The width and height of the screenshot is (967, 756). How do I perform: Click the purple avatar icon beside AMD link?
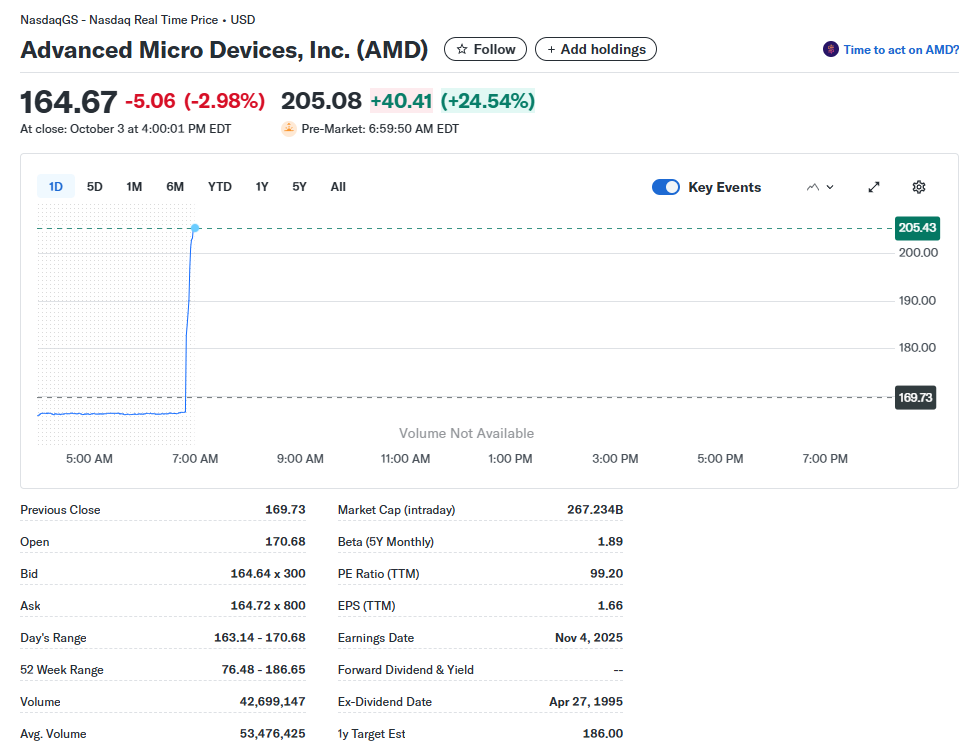831,49
